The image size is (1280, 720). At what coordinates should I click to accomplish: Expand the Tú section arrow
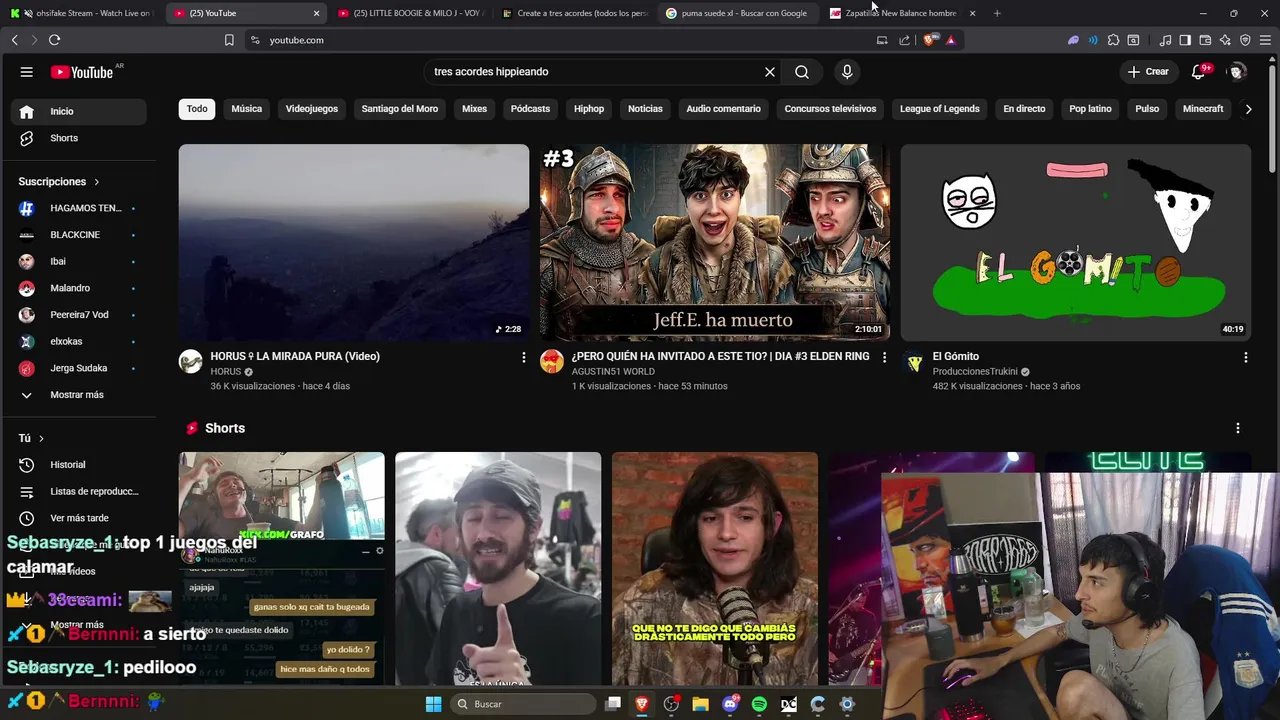[41, 438]
